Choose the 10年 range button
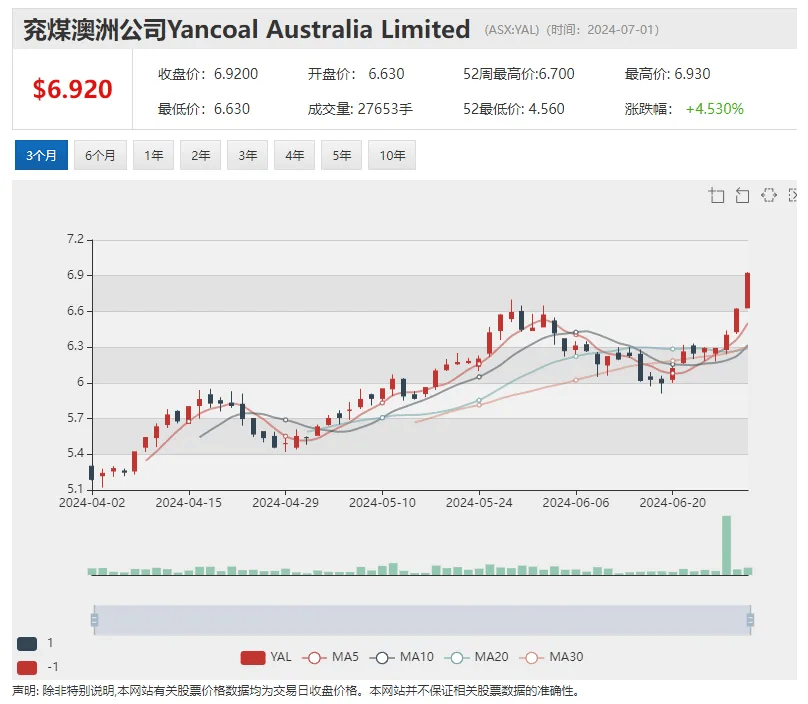 (x=392, y=155)
